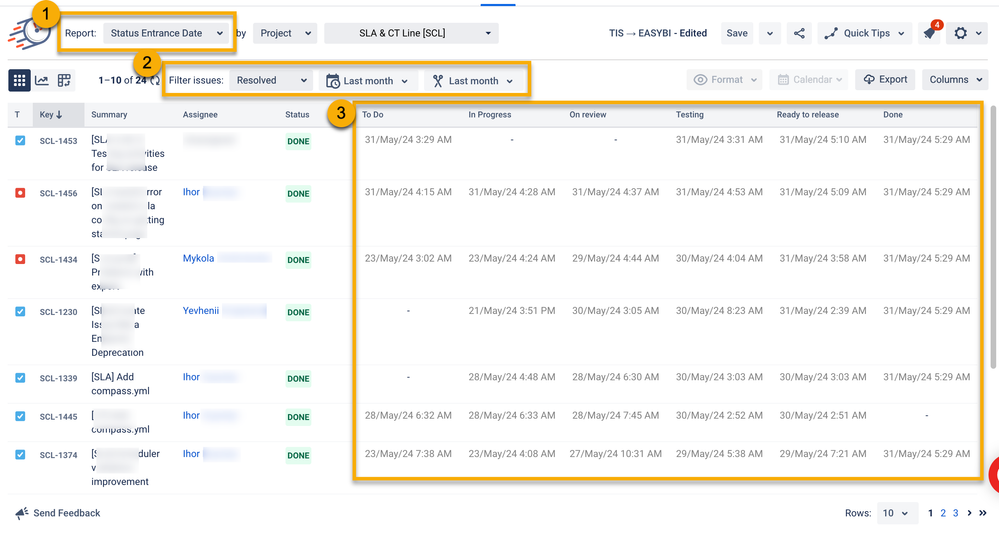Expand the dropdown arrow next to Save
This screenshot has height=535, width=999.
[x=770, y=33]
